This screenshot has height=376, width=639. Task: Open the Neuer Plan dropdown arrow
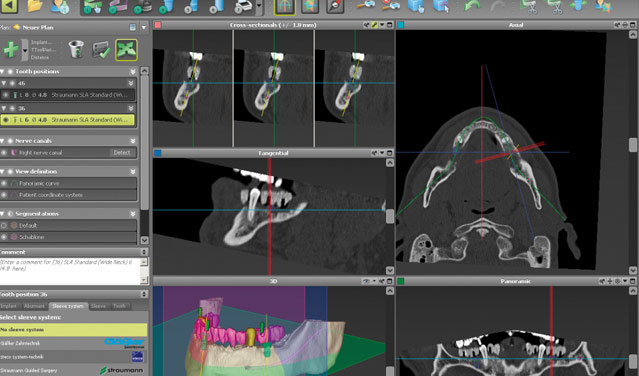point(143,28)
